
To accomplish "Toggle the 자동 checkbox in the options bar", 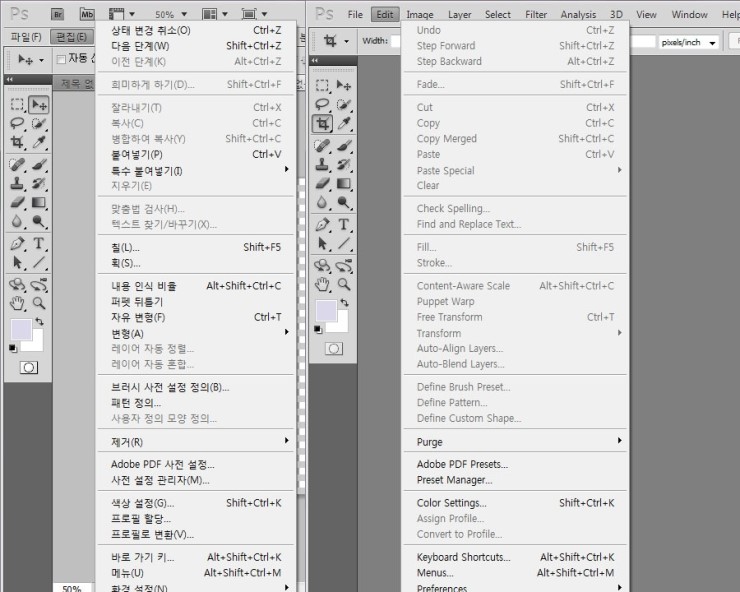I will pos(61,59).
